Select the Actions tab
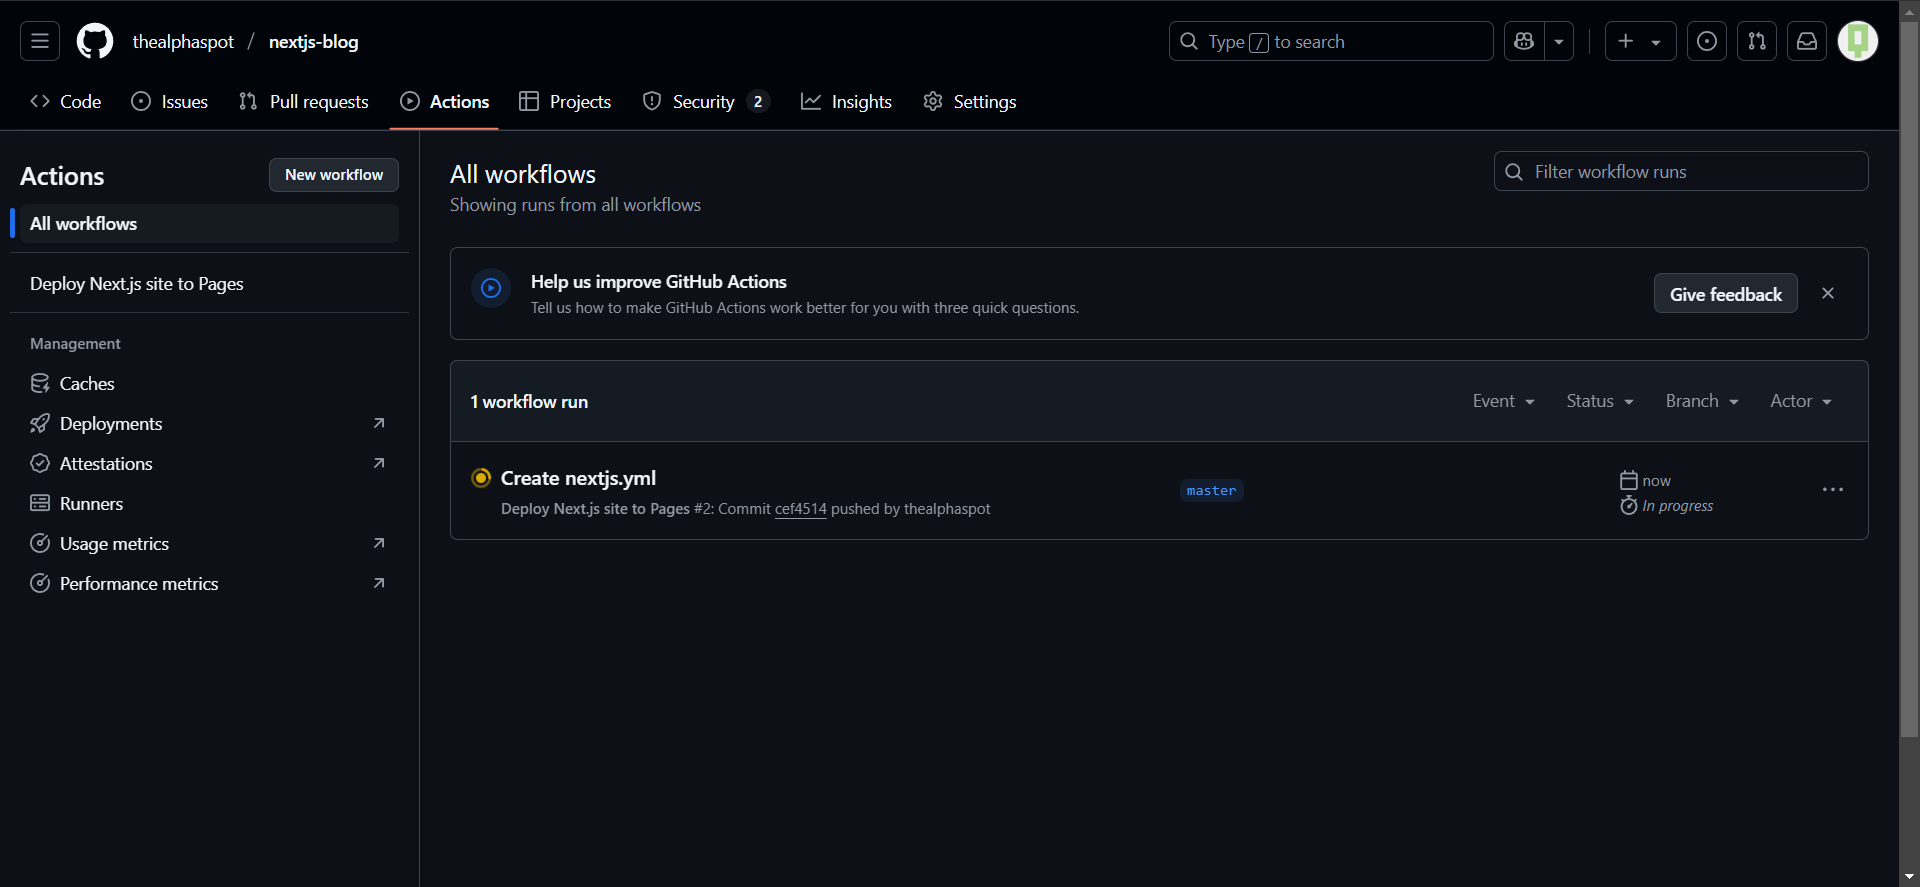 coord(445,101)
